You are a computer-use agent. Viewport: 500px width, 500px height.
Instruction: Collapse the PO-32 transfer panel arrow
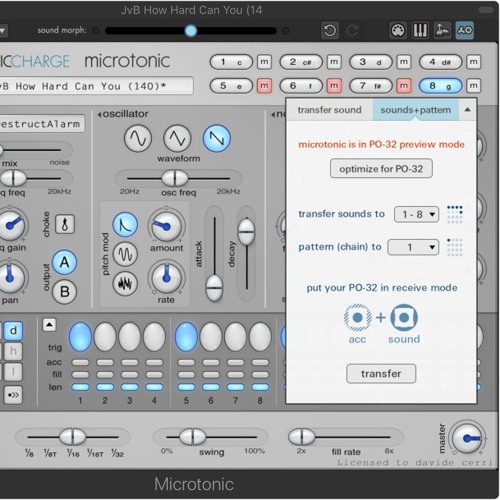467,109
